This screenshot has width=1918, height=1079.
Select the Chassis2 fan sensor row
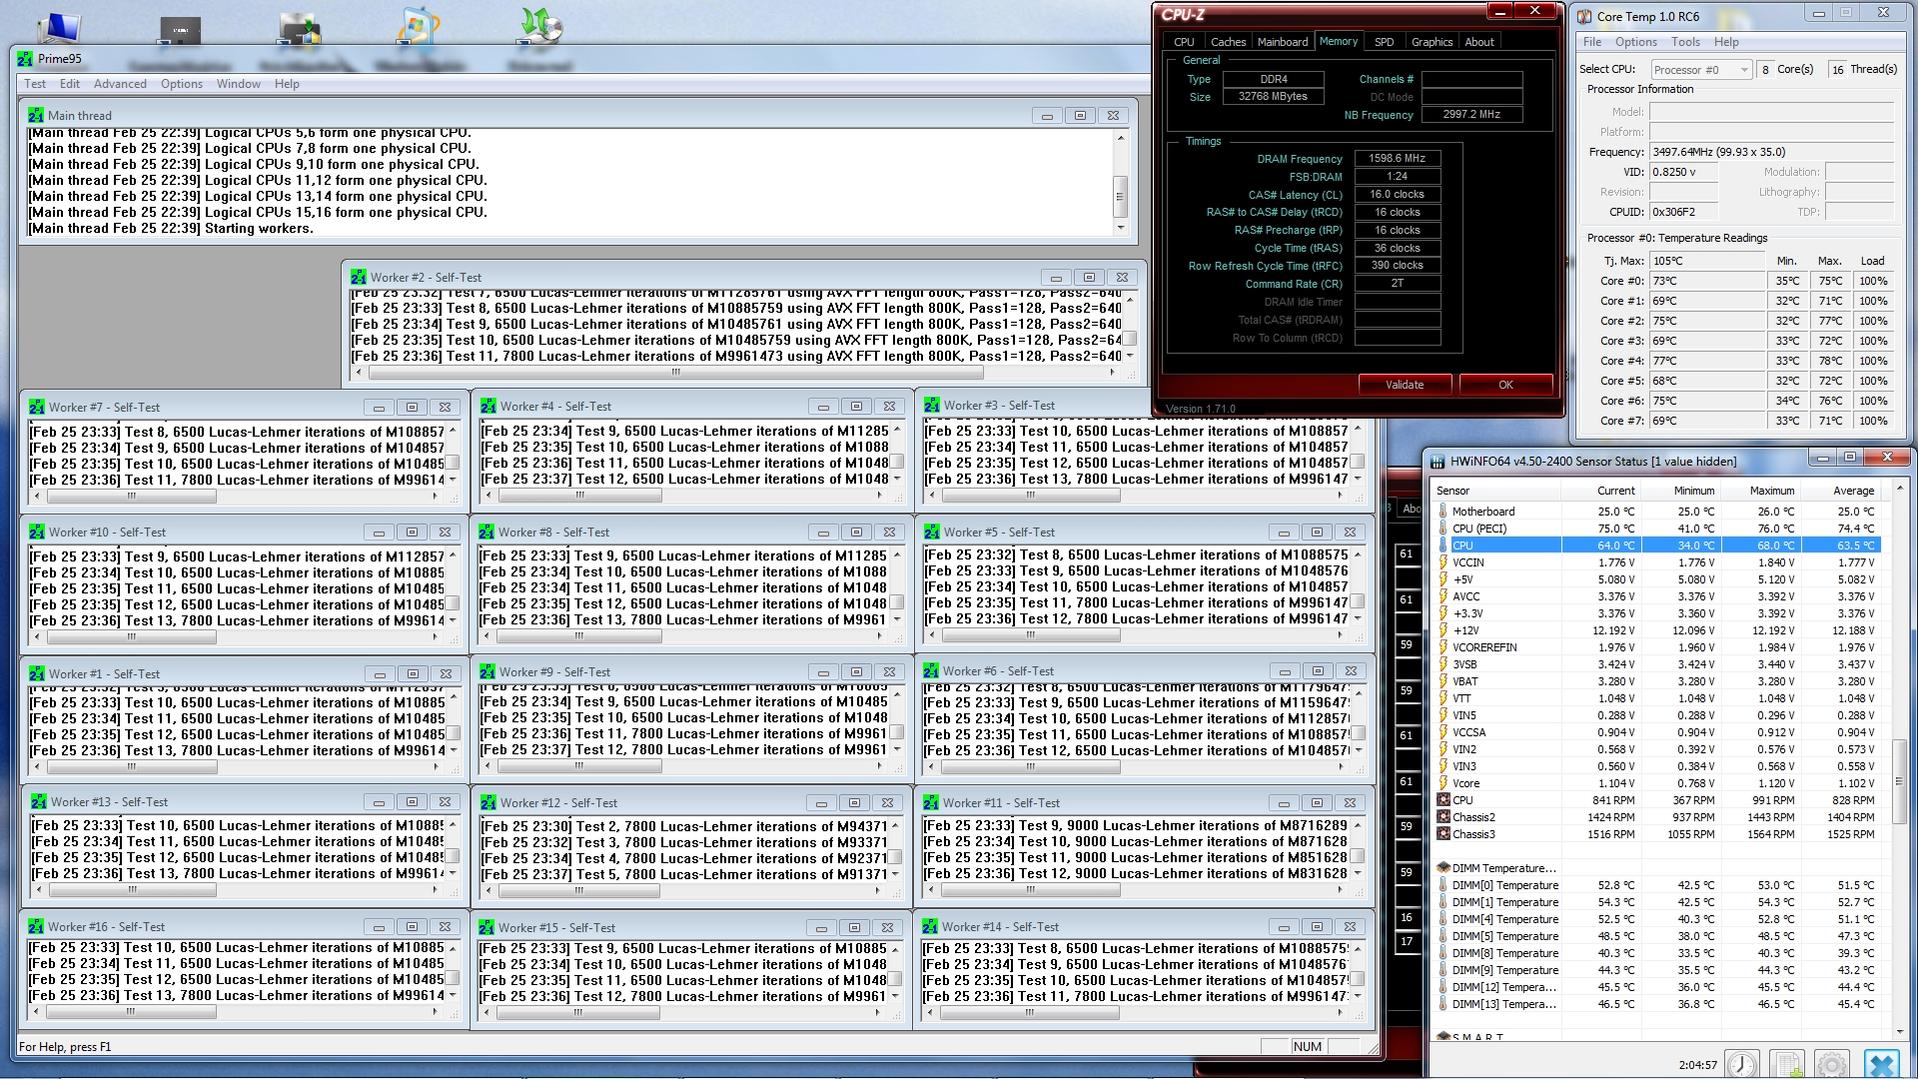point(1657,818)
